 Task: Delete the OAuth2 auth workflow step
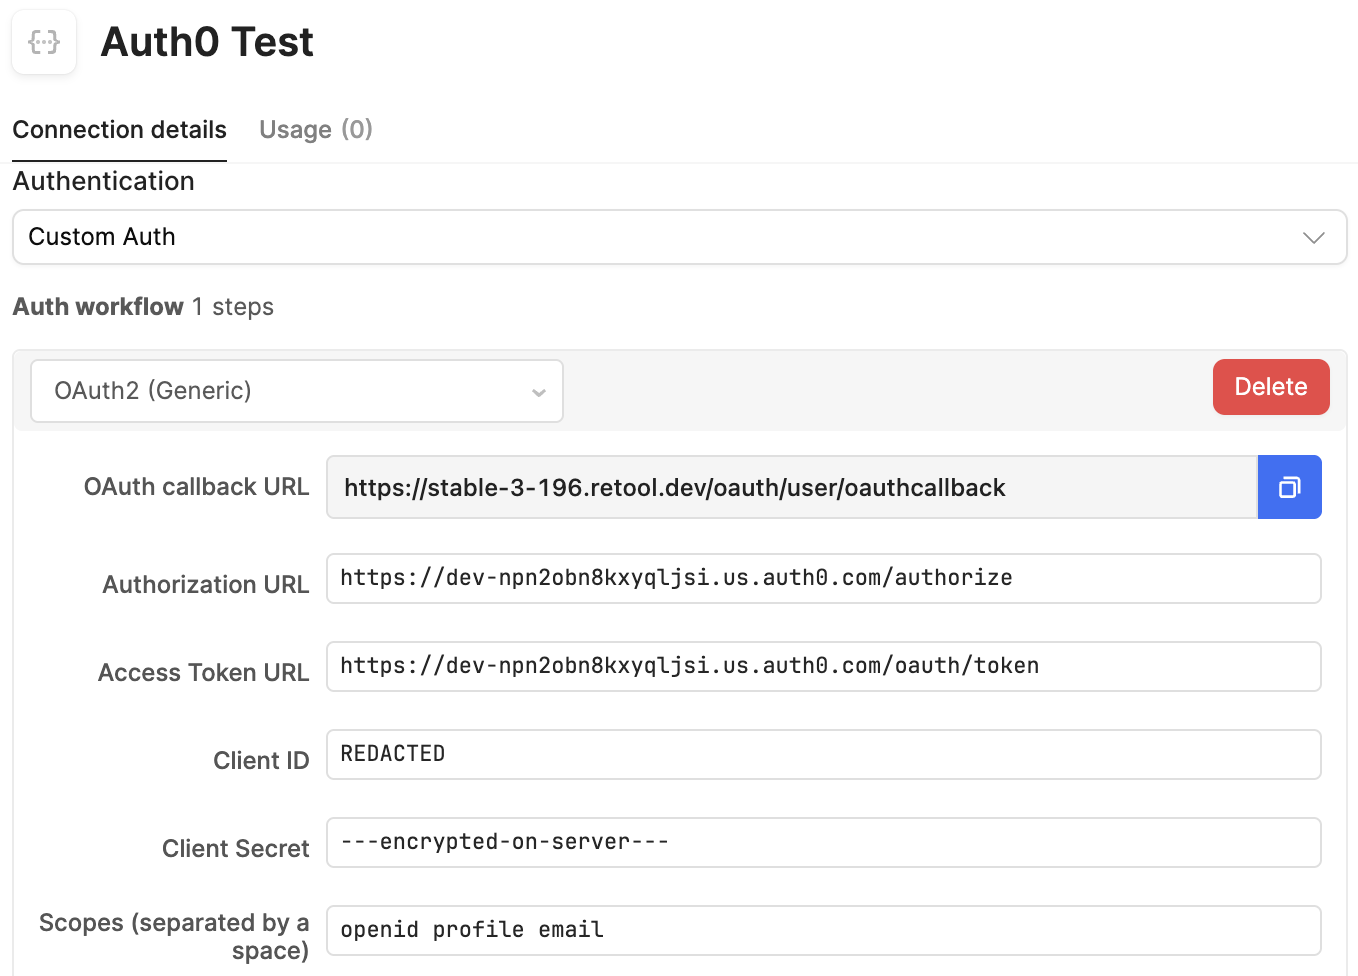click(x=1271, y=387)
